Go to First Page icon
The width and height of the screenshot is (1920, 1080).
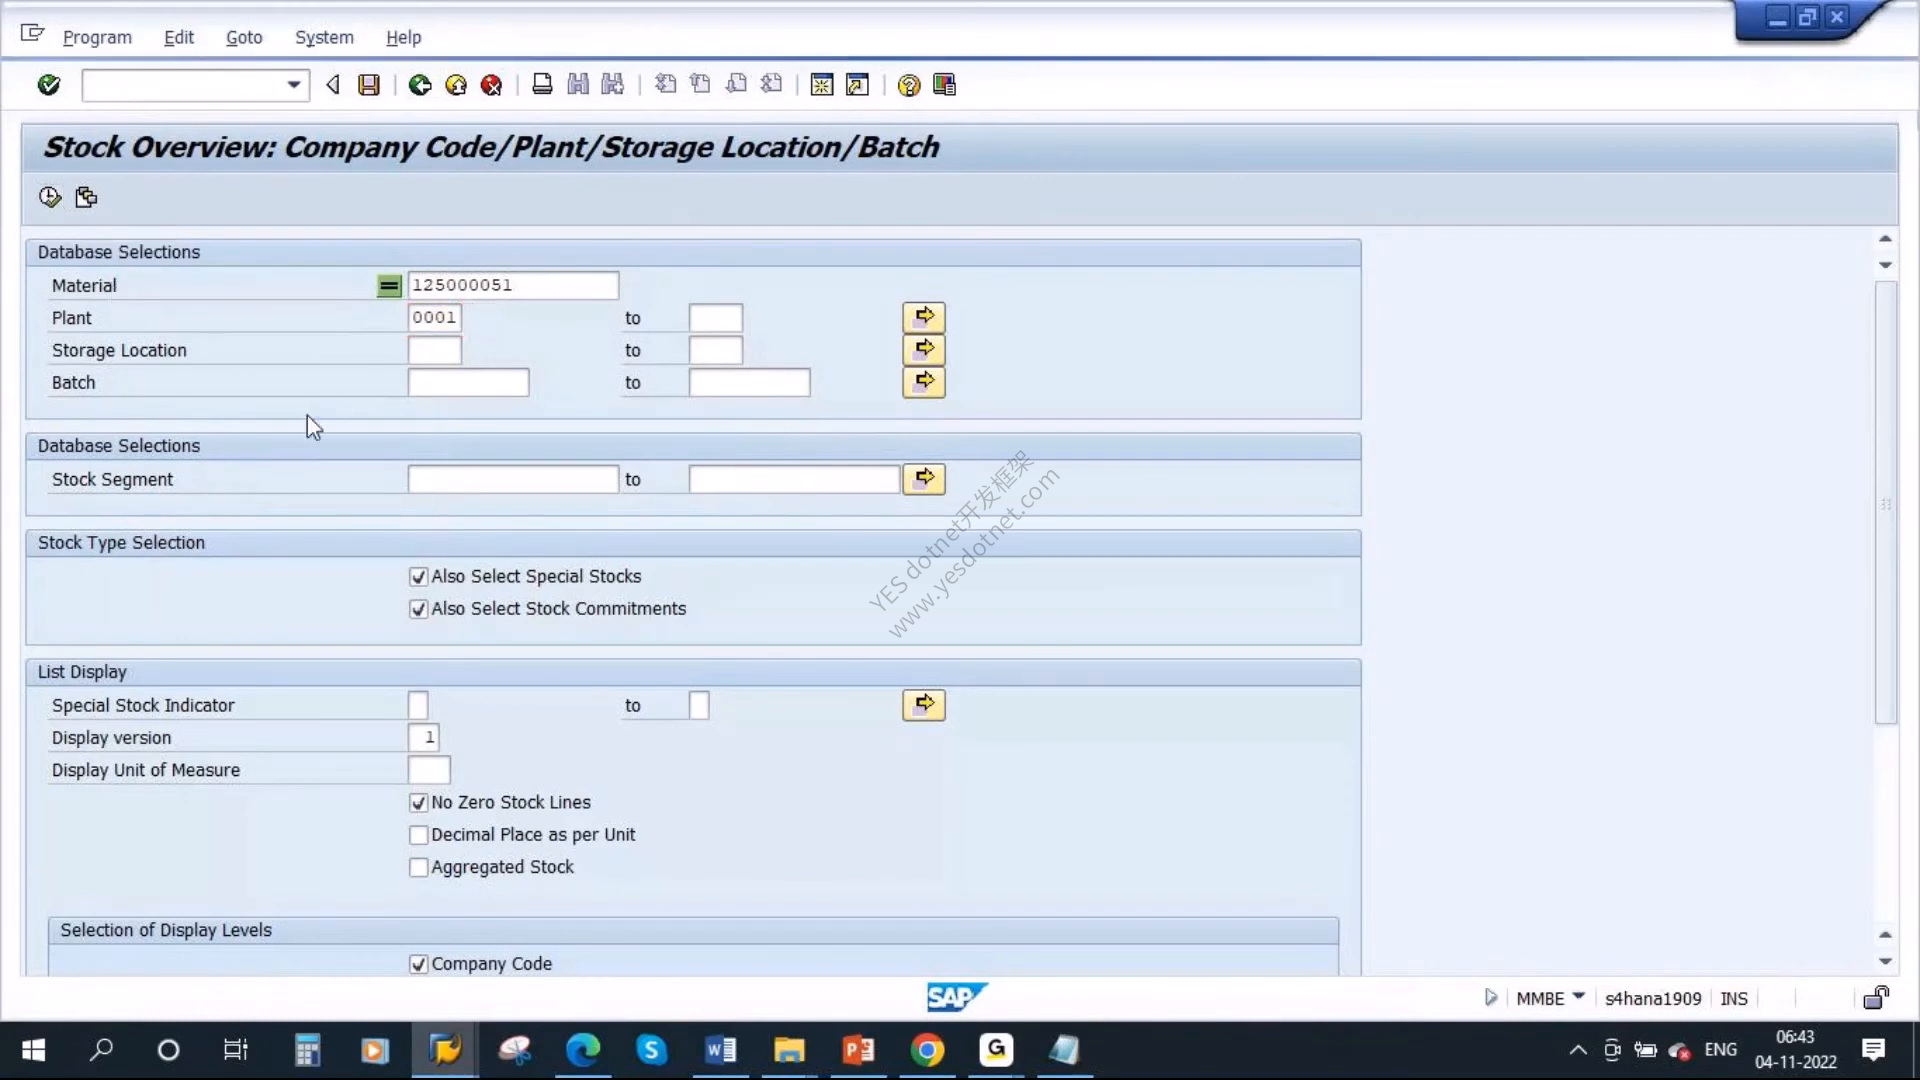pos(665,85)
